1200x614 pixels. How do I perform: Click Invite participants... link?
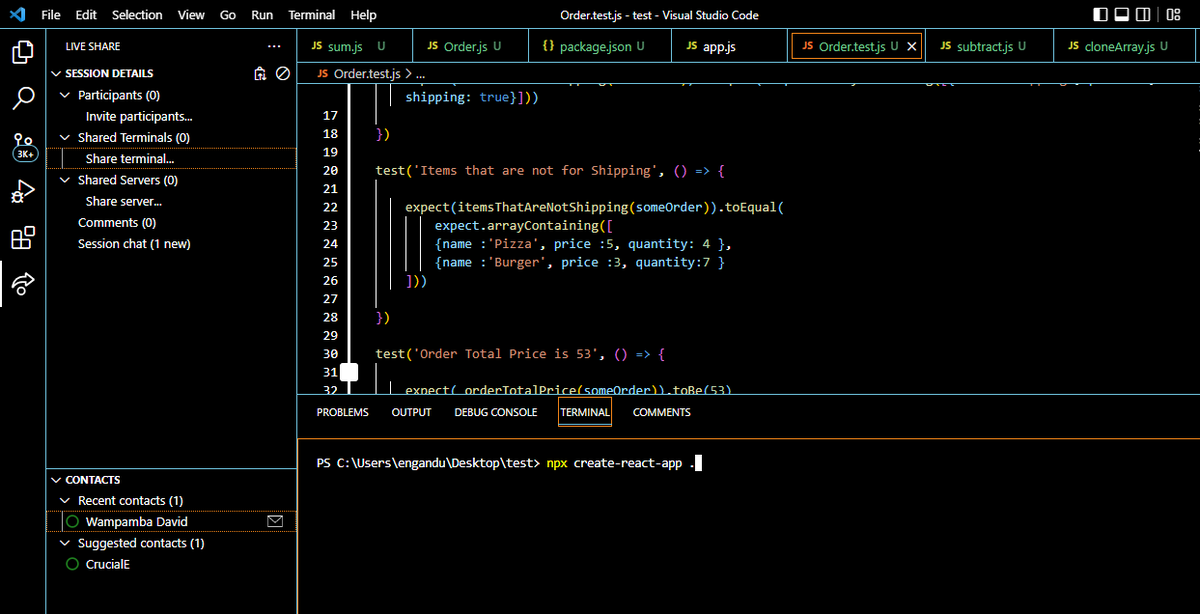click(139, 117)
